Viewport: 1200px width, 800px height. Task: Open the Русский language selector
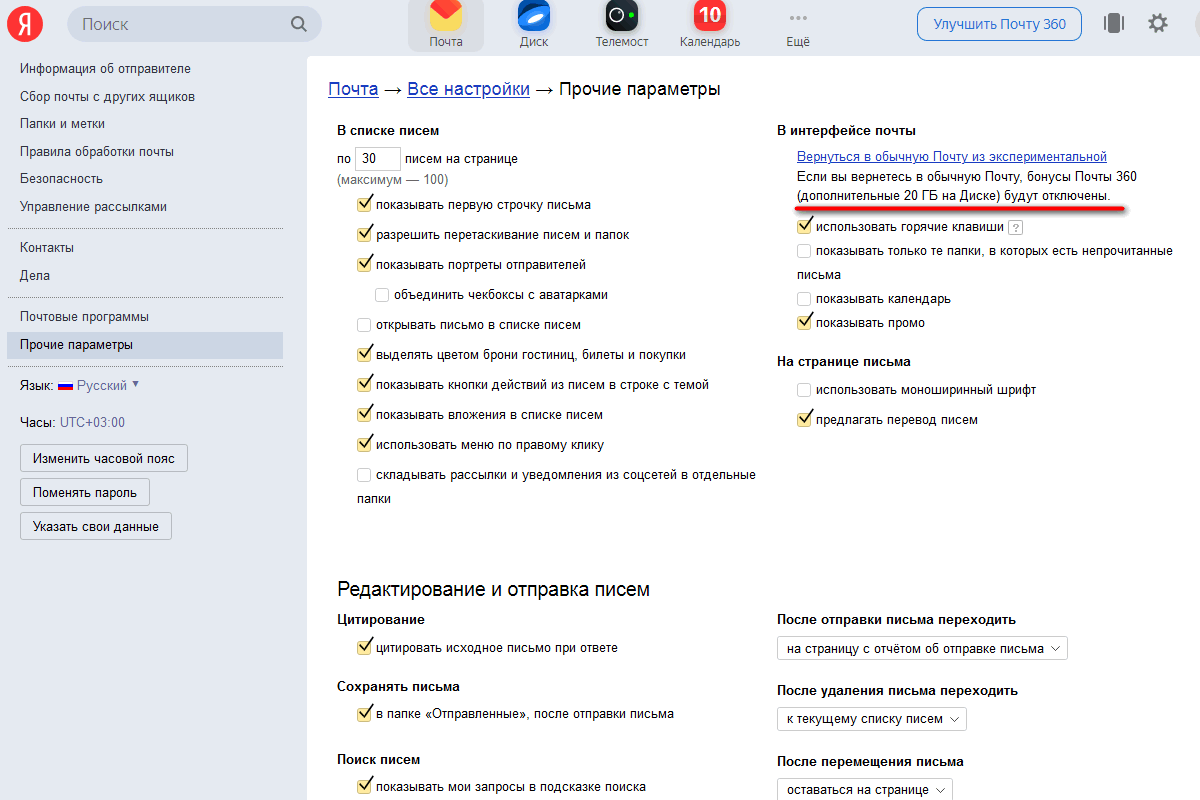pos(100,384)
